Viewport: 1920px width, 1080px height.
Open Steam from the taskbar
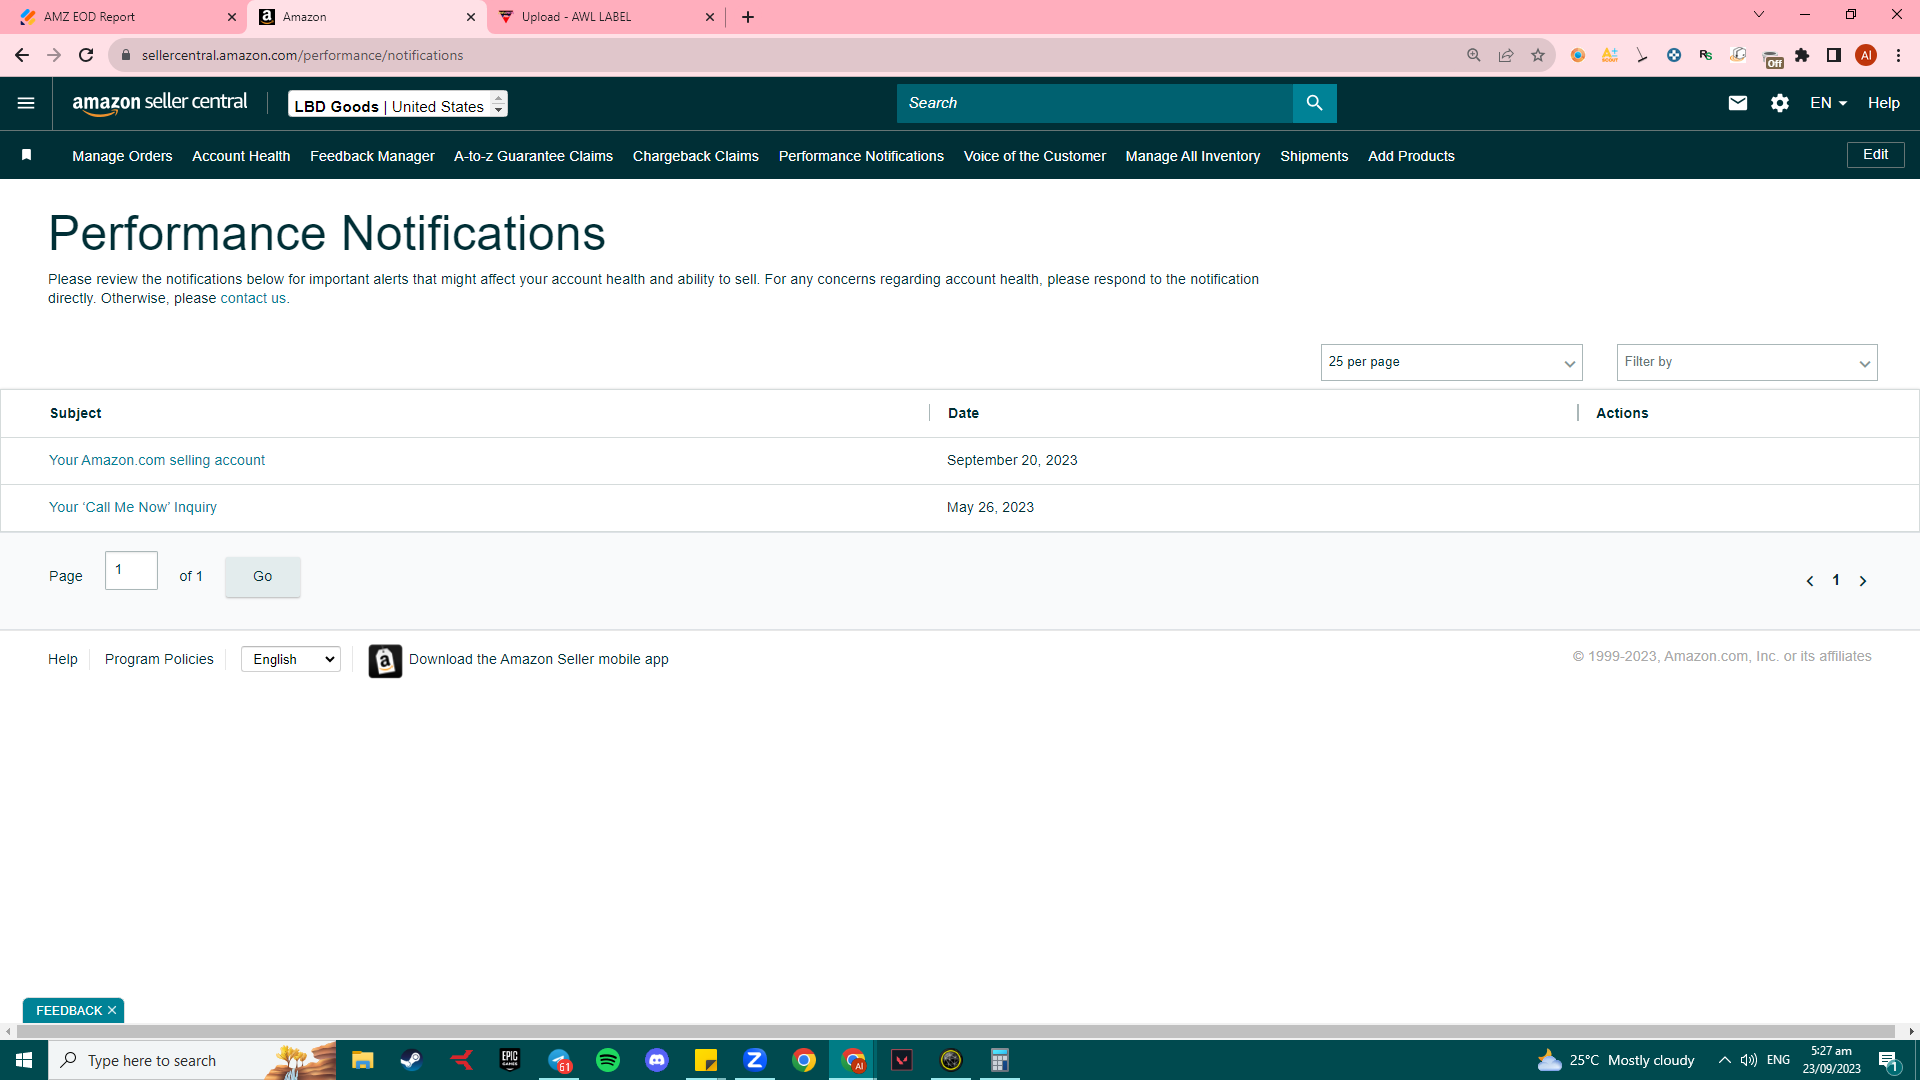[x=411, y=1060]
